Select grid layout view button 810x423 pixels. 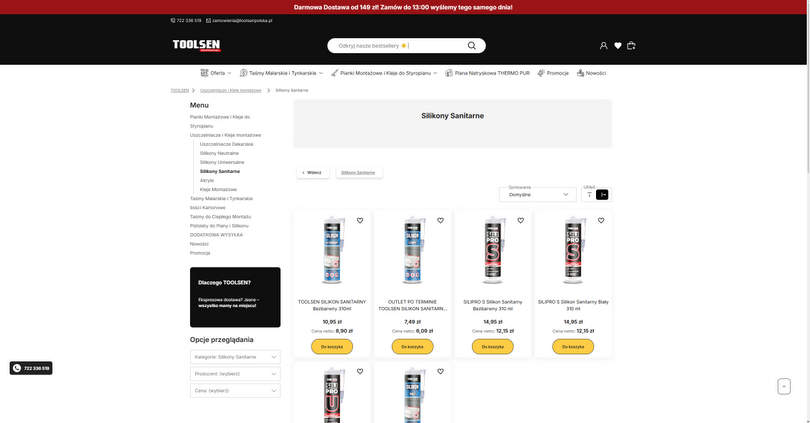click(602, 195)
